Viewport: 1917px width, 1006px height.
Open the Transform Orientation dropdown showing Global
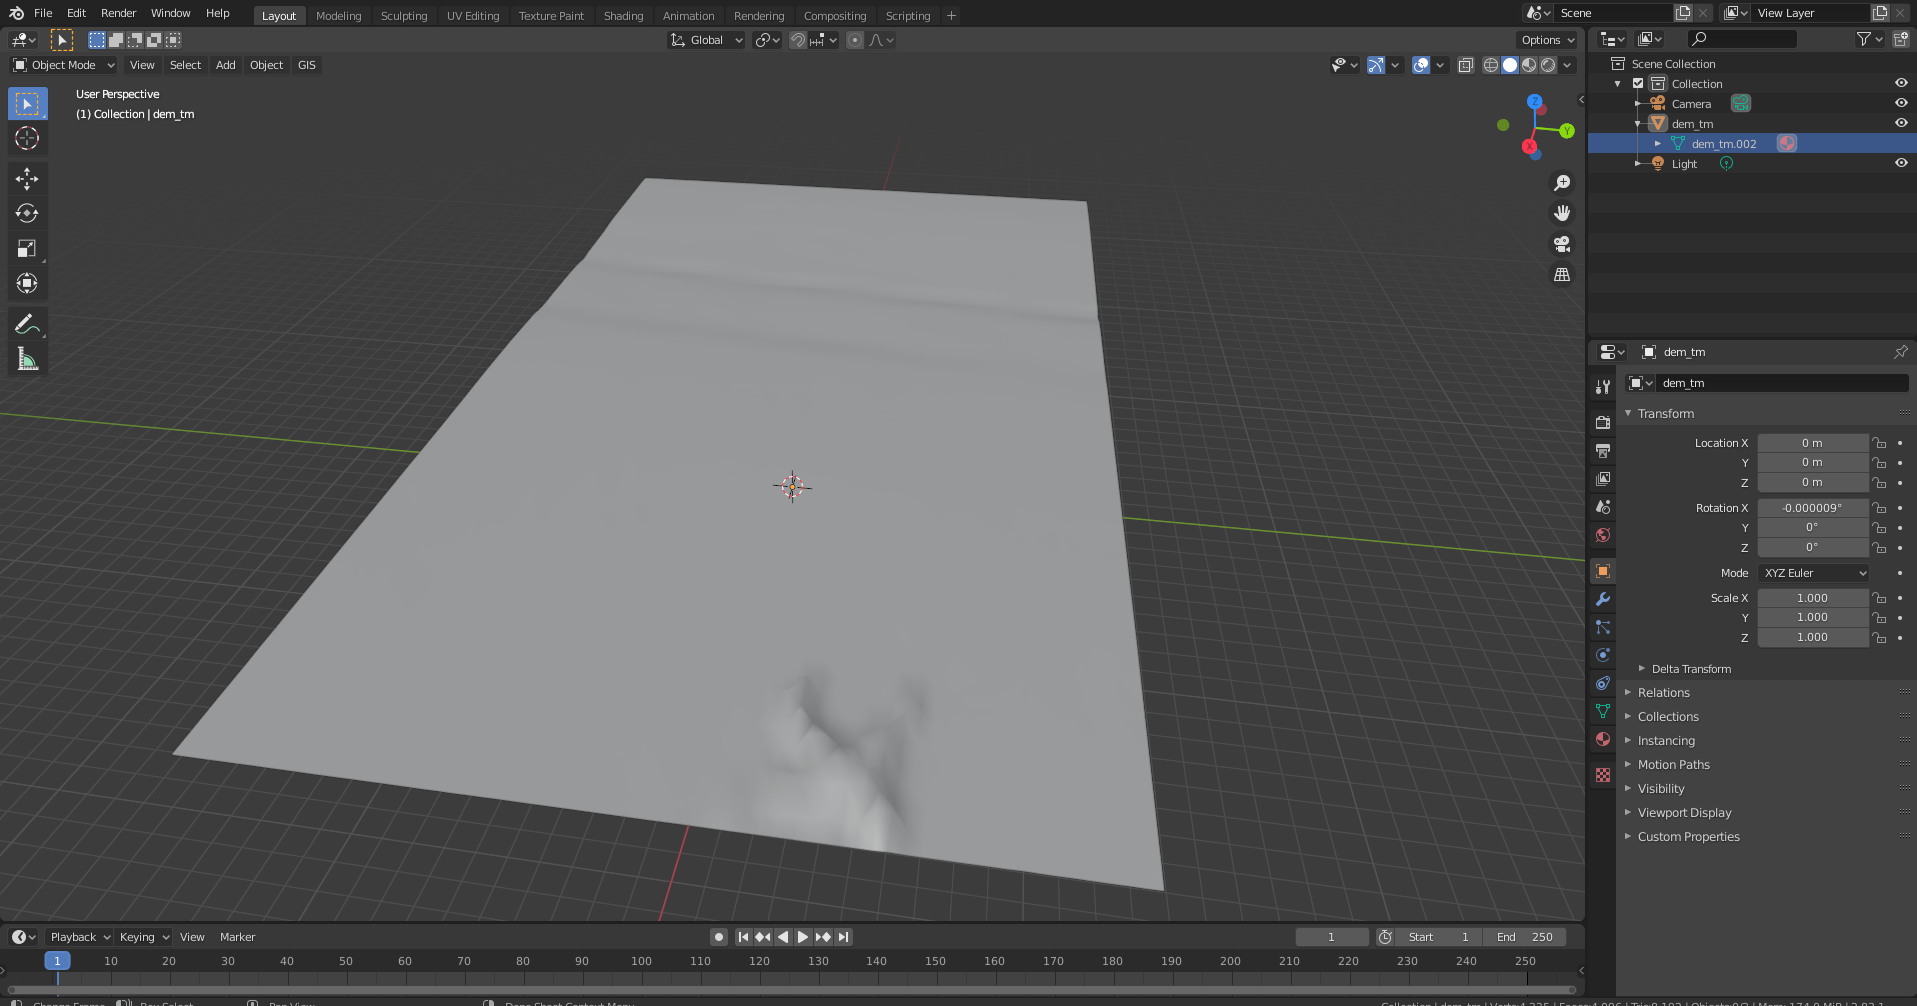tap(705, 40)
